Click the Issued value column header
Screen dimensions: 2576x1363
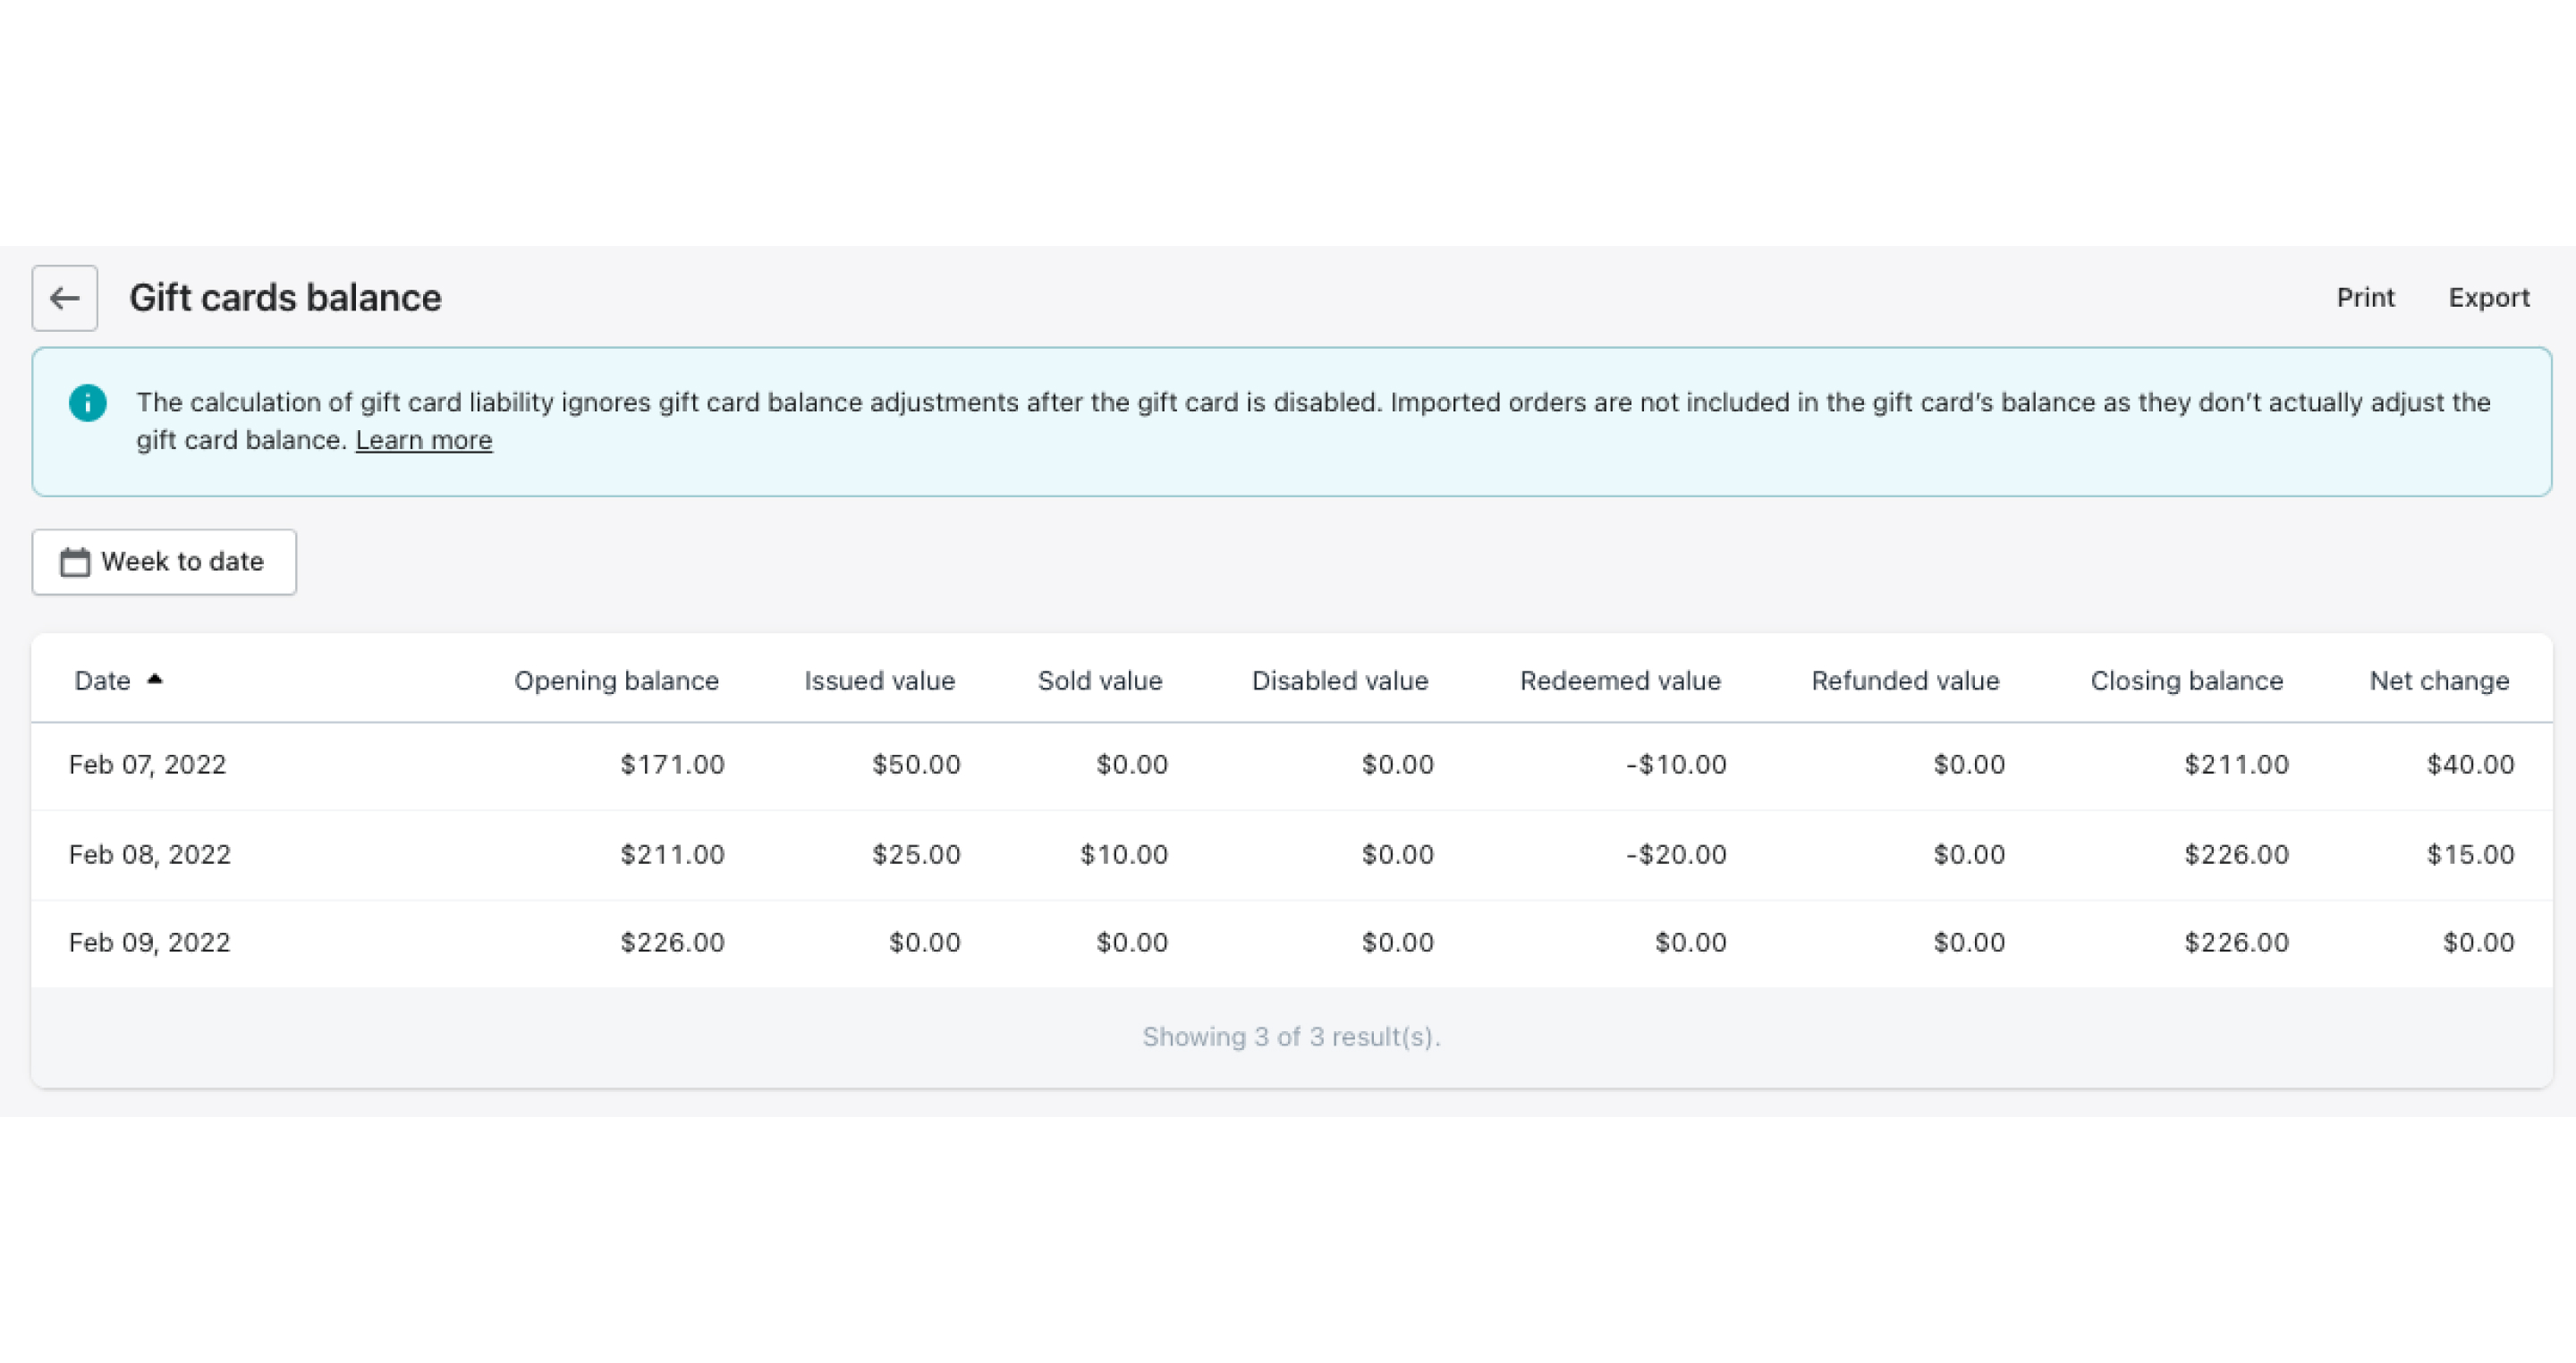(x=880, y=681)
